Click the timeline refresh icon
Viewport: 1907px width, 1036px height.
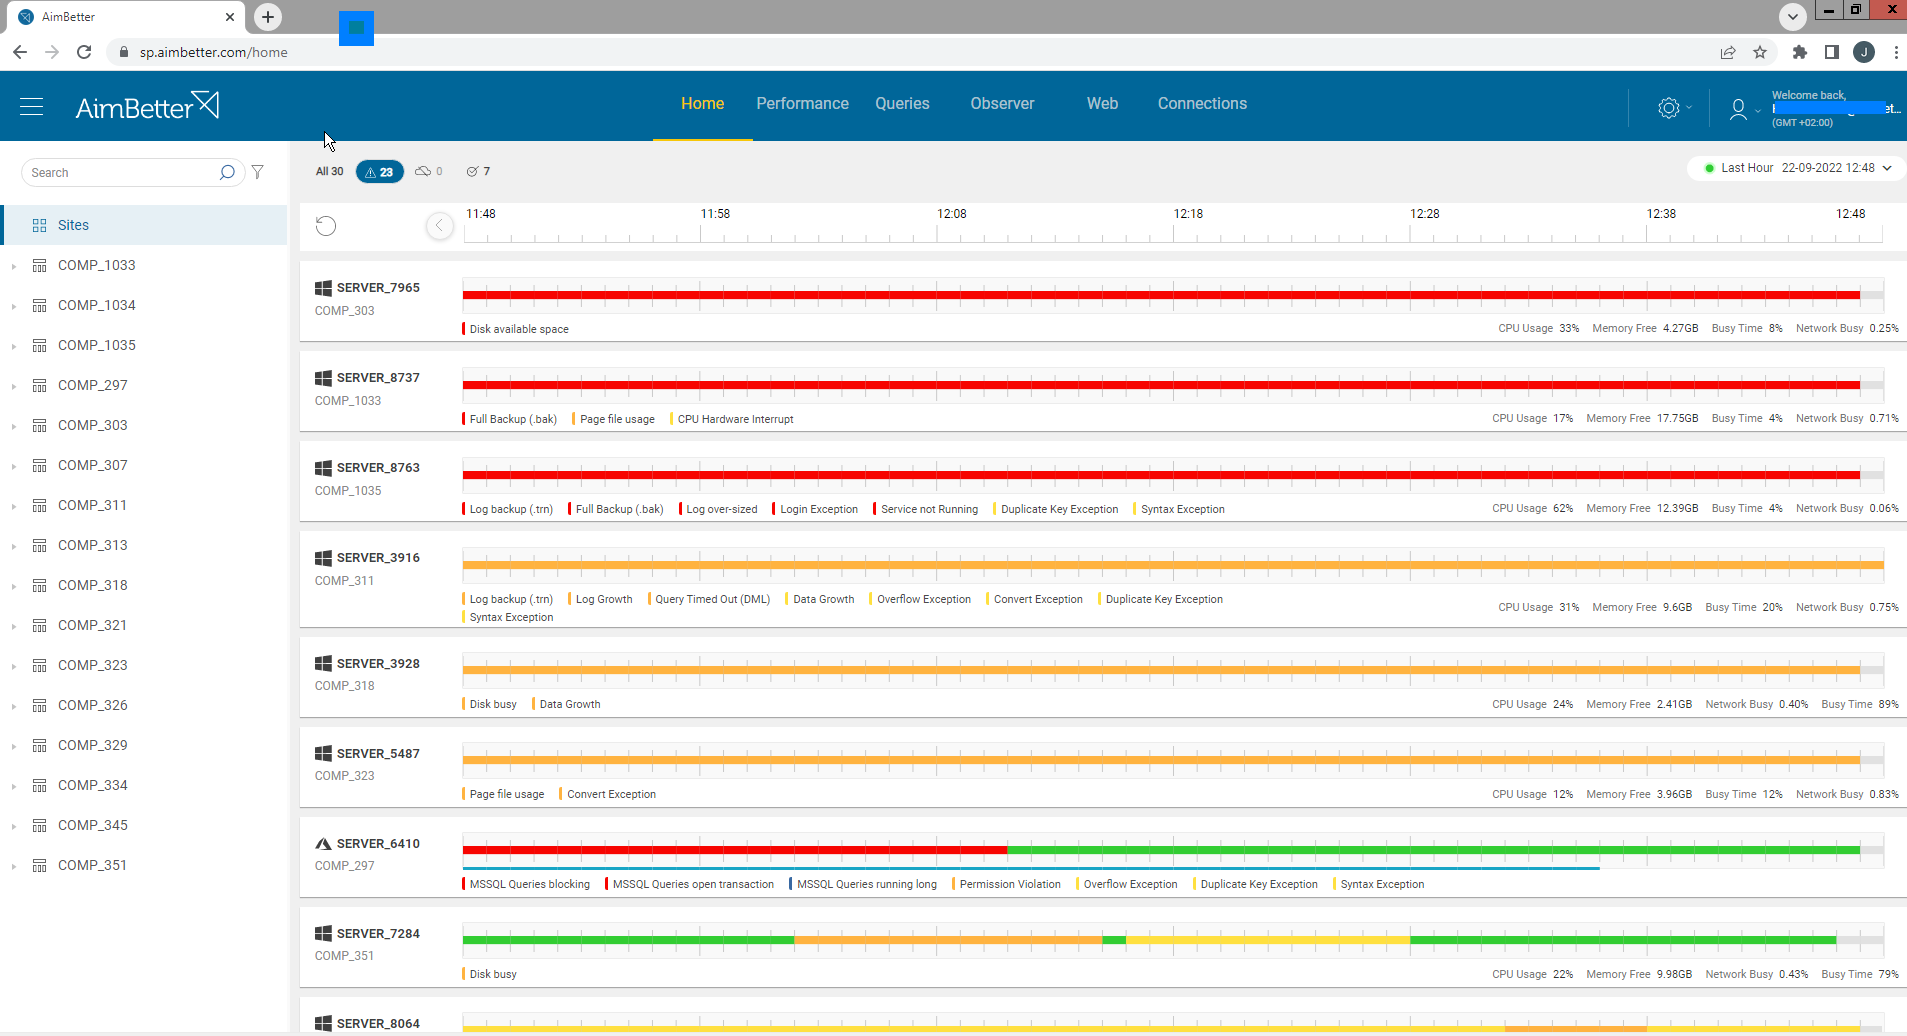click(326, 226)
